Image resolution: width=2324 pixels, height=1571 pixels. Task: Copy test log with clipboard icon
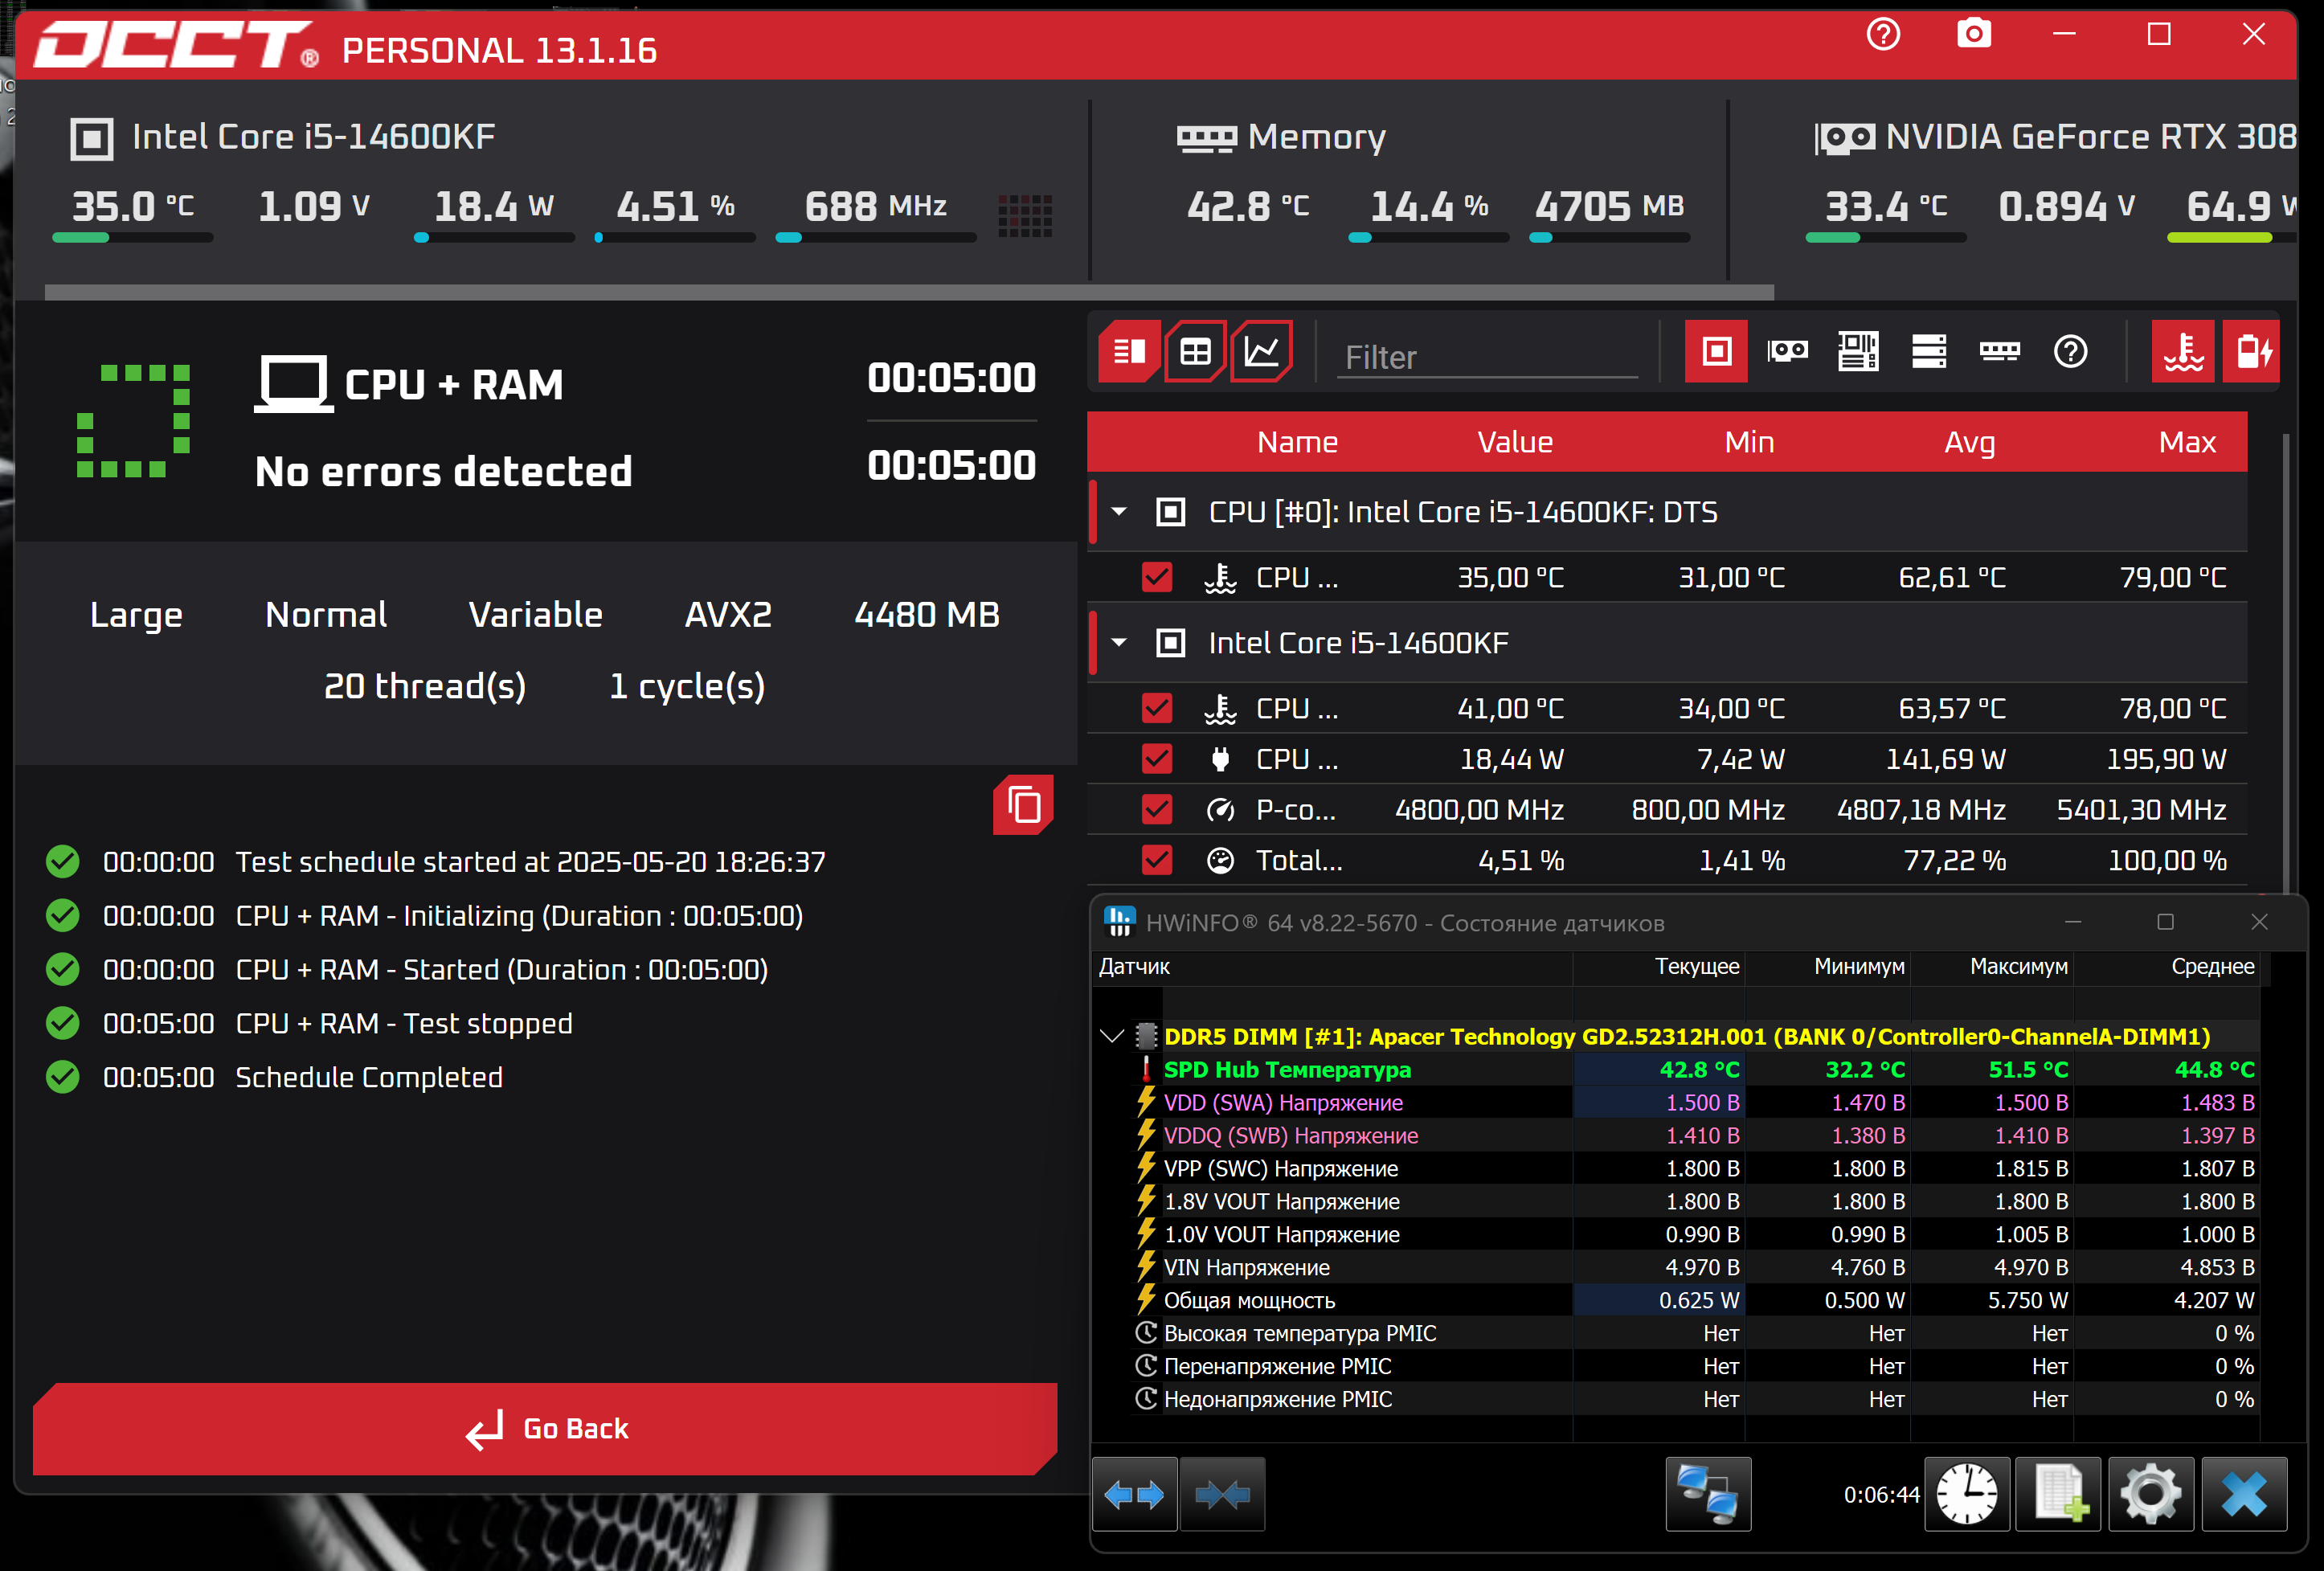tap(1023, 805)
